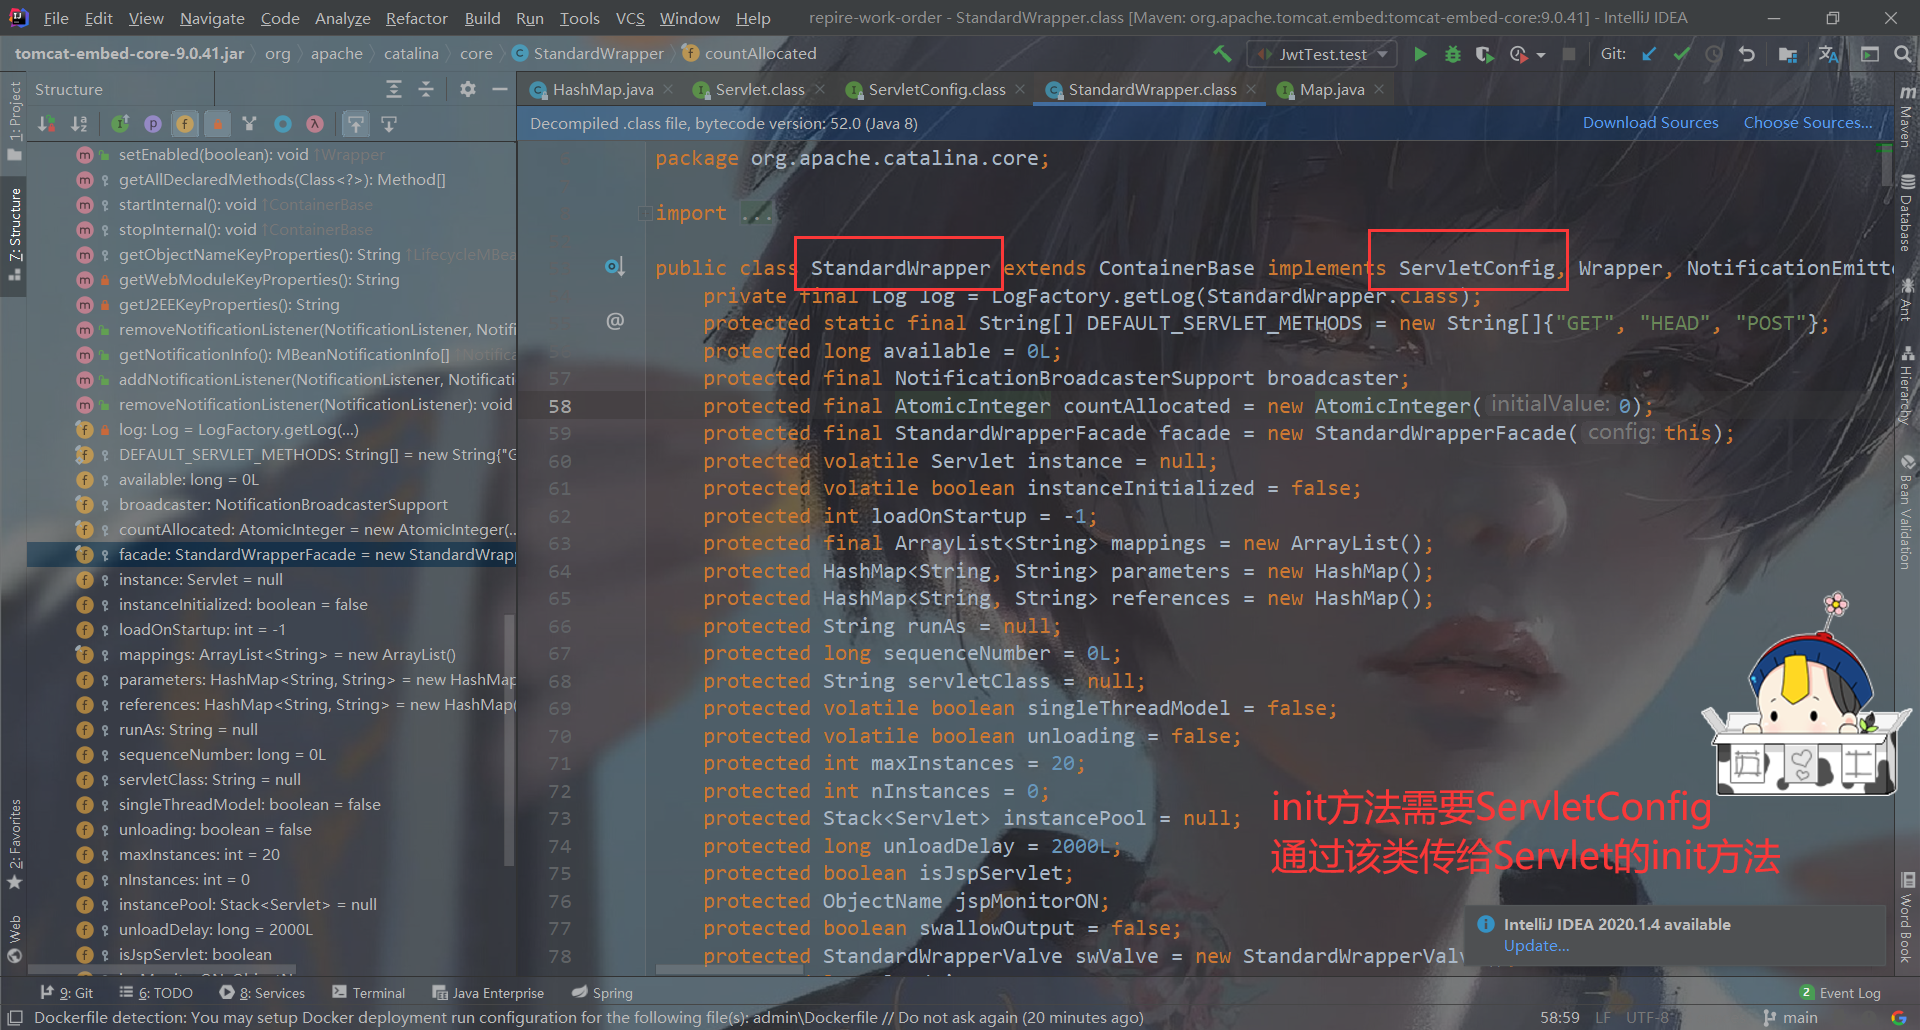Expand the folded import block
Image resolution: width=1920 pixels, height=1030 pixels.
(645, 213)
